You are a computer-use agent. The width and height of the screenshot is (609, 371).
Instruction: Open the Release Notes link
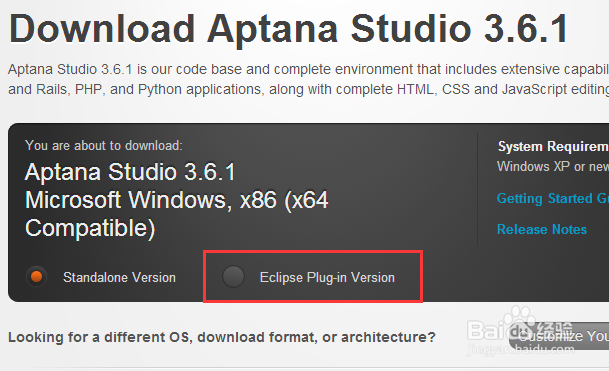click(542, 229)
